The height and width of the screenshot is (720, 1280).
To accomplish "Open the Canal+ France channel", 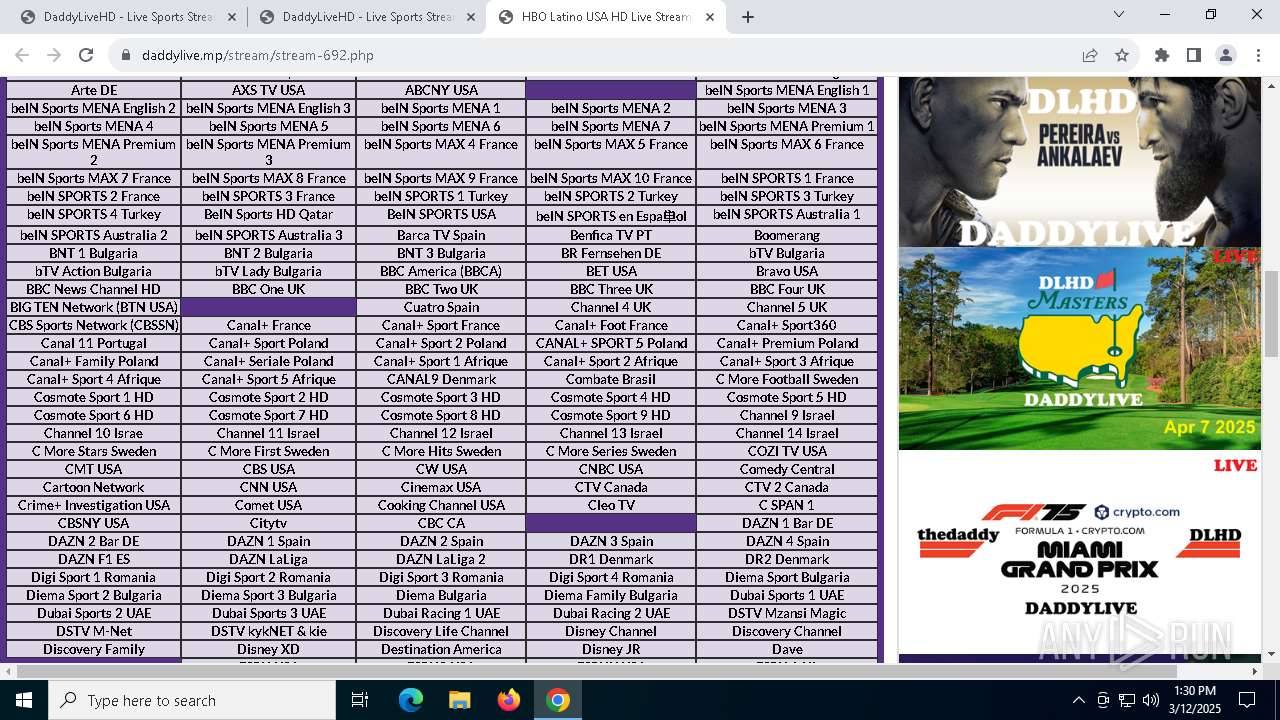I will 269,325.
